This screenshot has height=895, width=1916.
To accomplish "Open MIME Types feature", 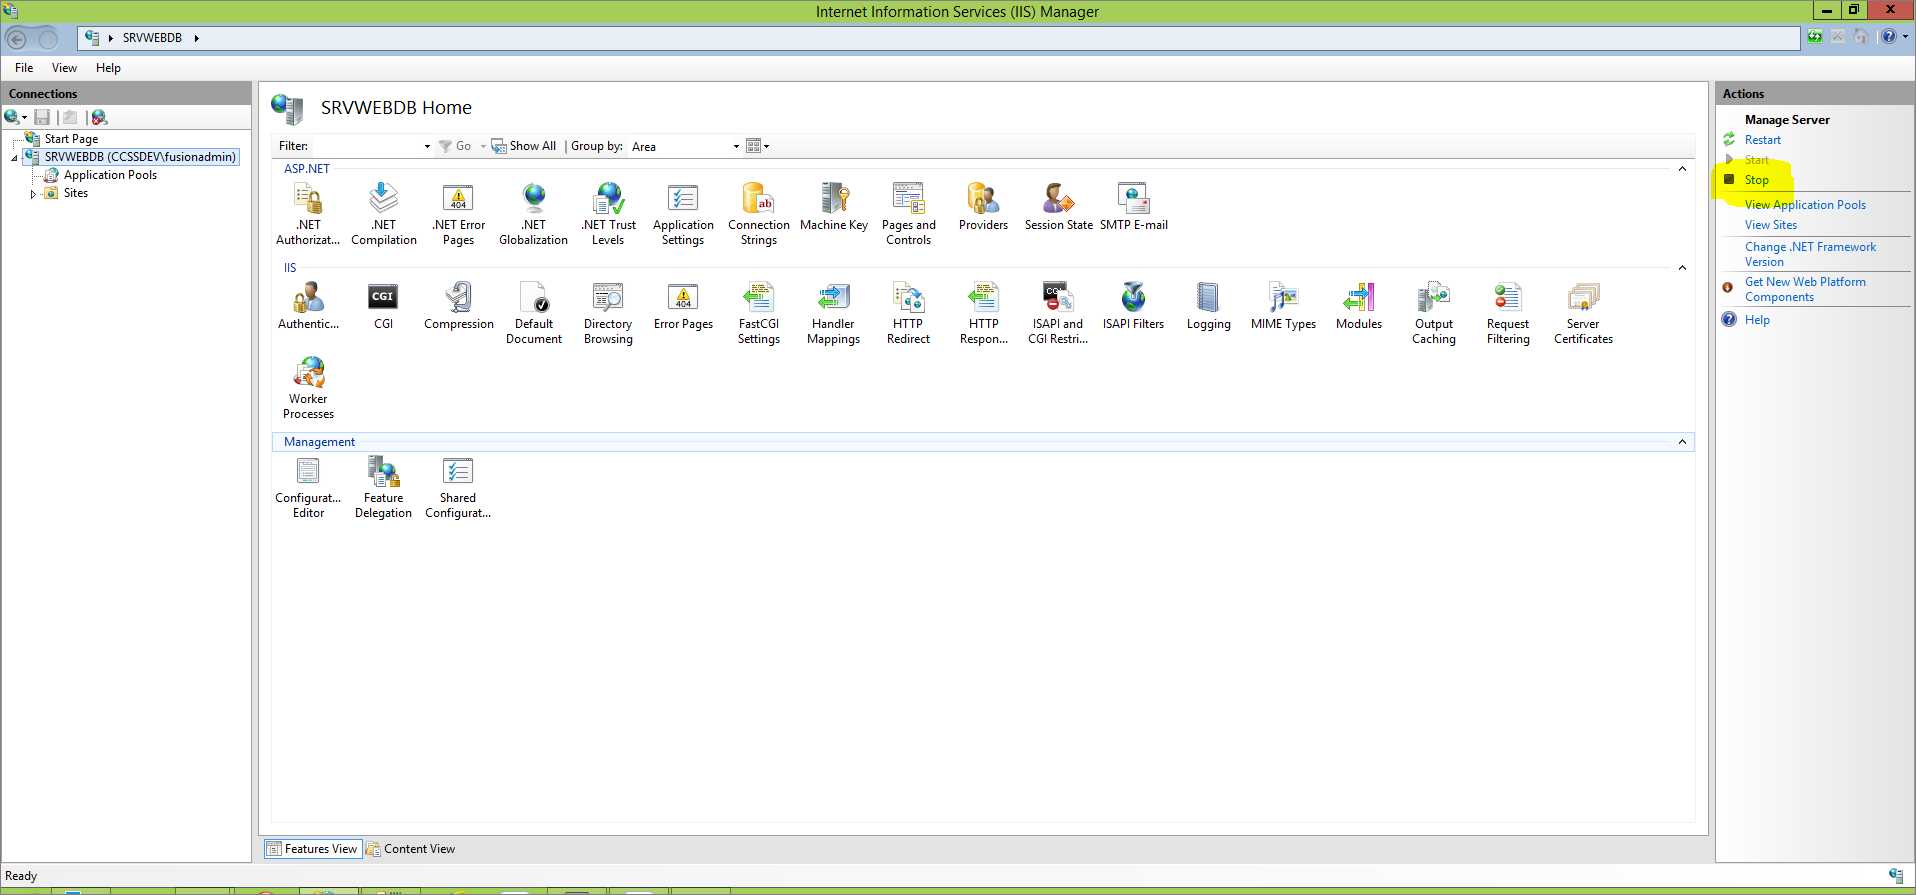I will [1283, 306].
